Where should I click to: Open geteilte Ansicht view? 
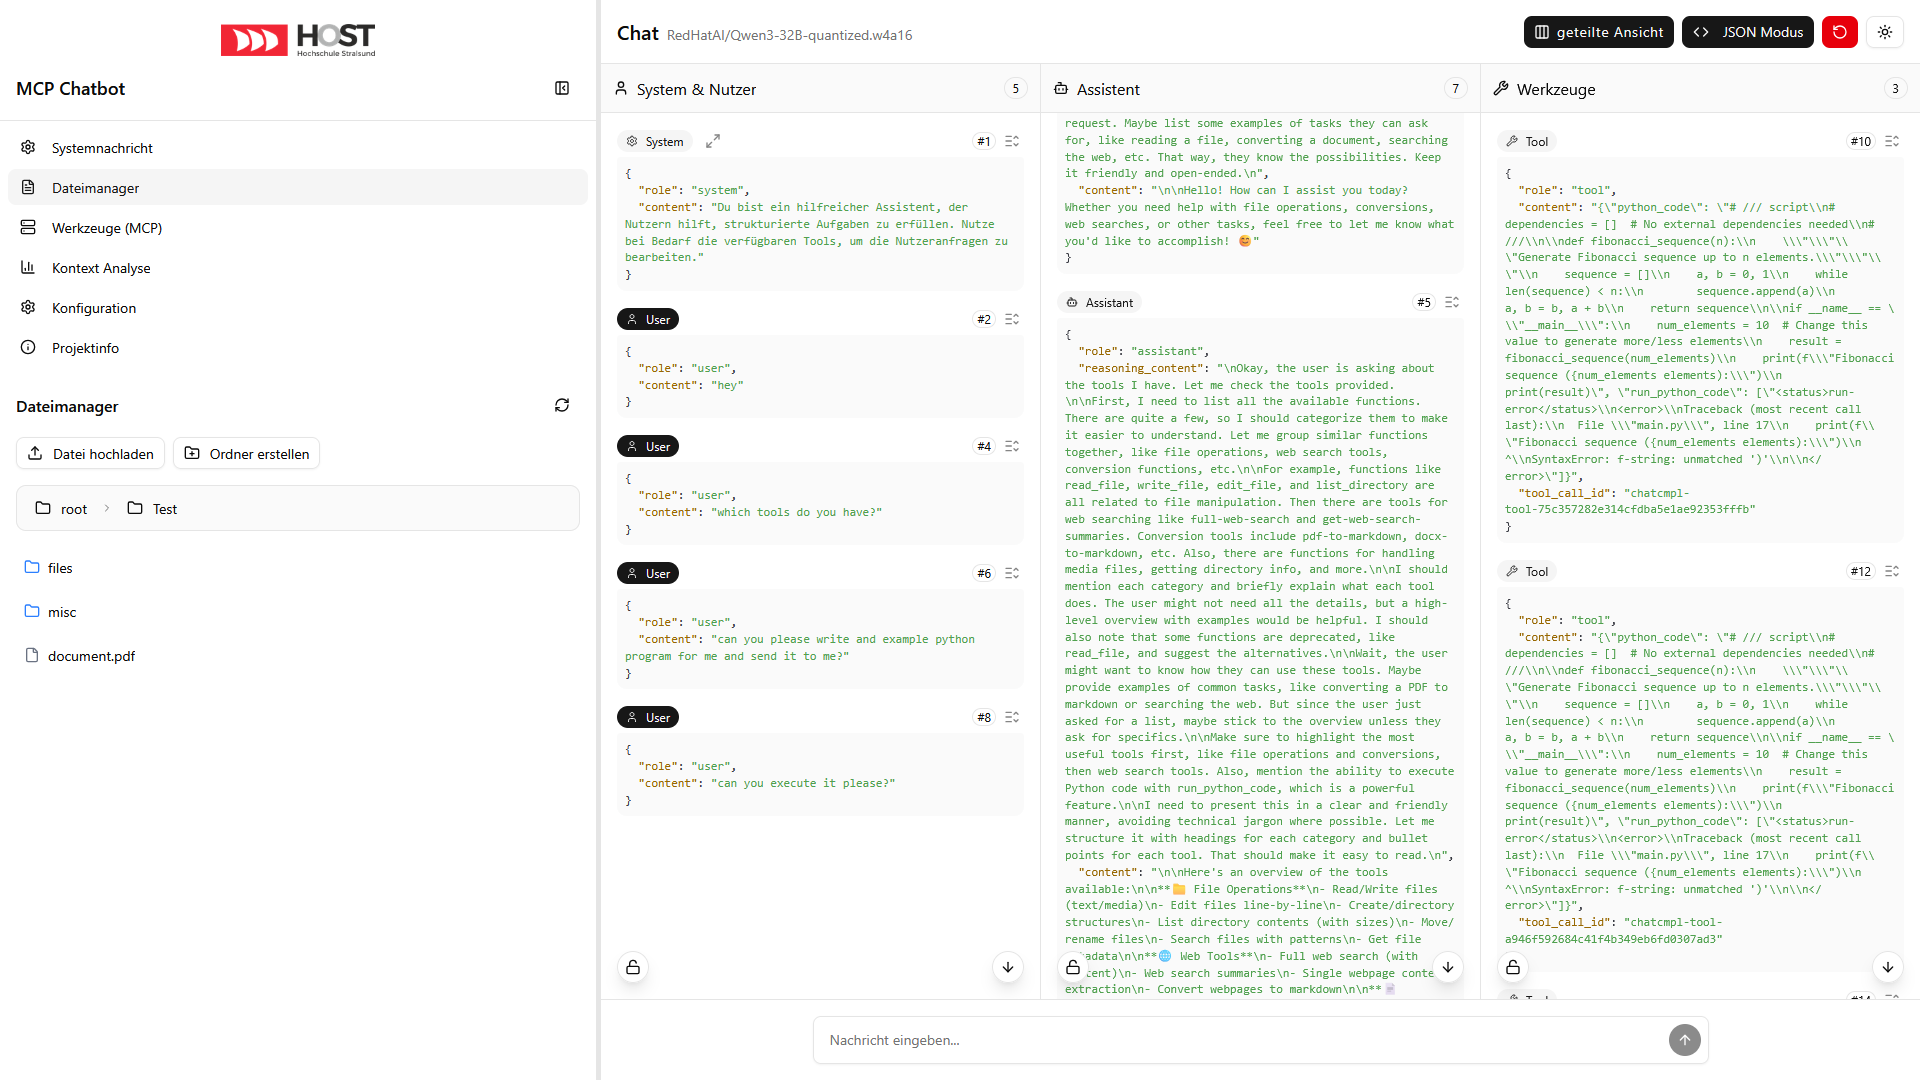pos(1598,31)
